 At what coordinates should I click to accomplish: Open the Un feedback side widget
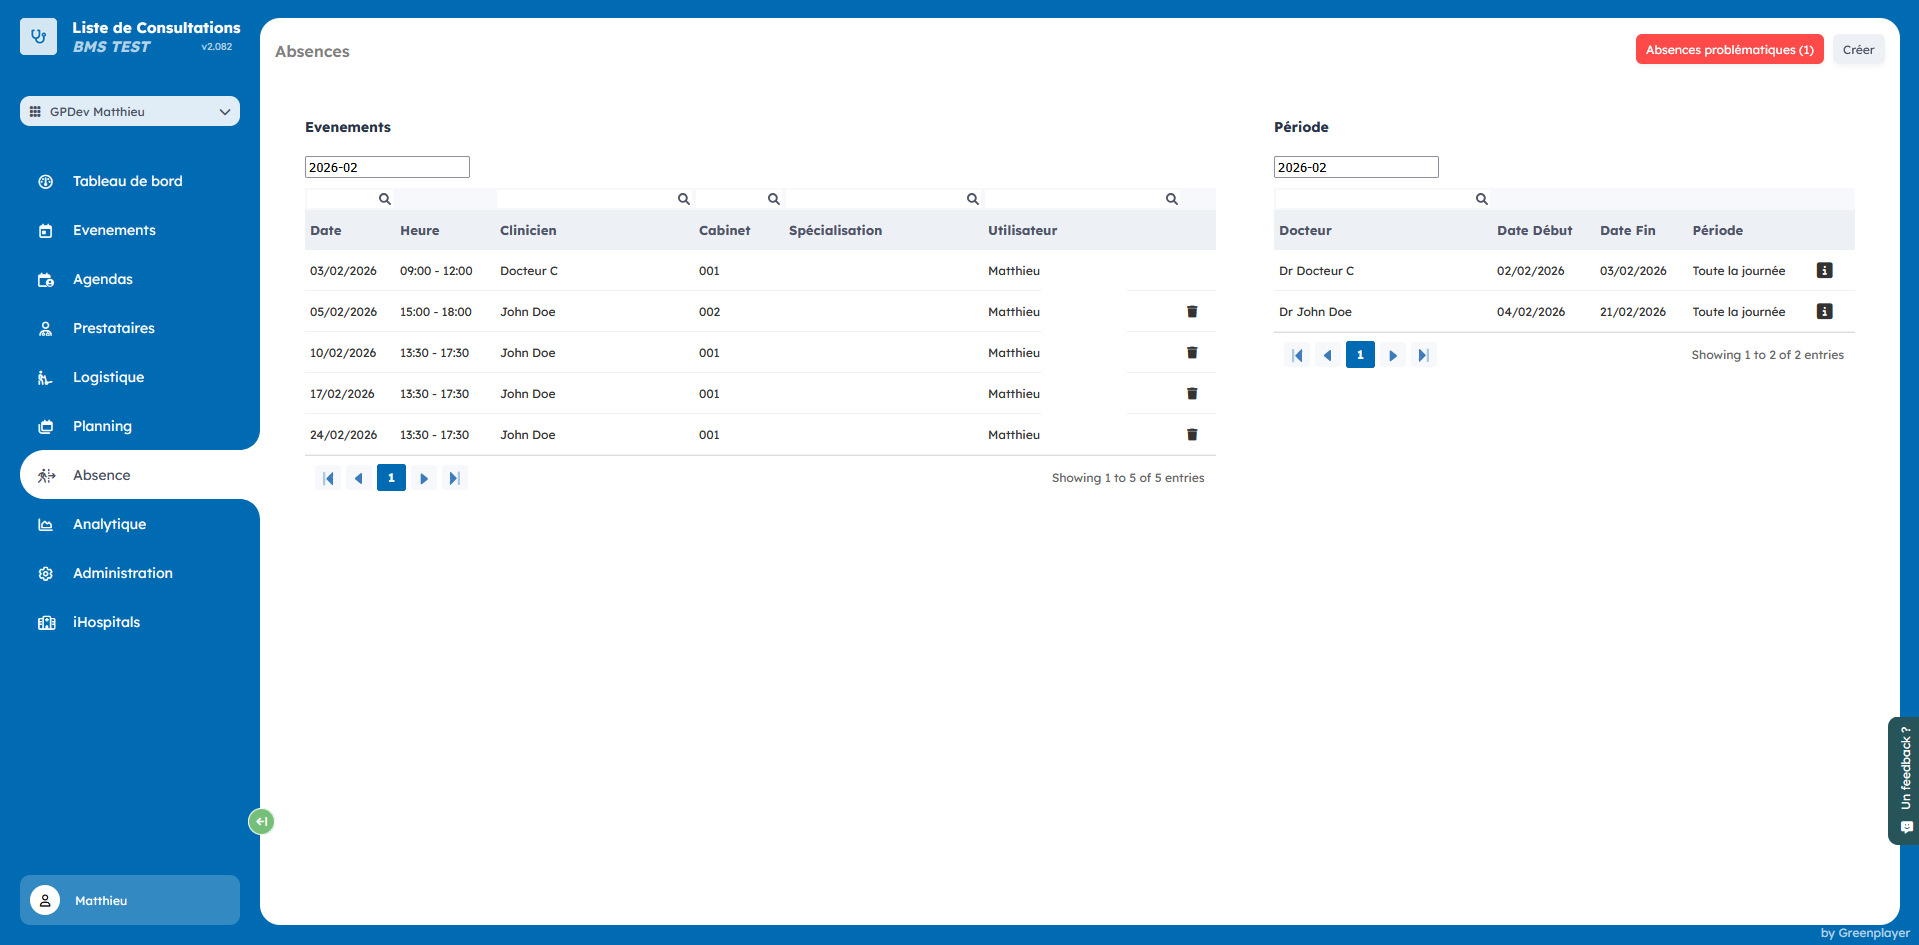pos(1904,780)
